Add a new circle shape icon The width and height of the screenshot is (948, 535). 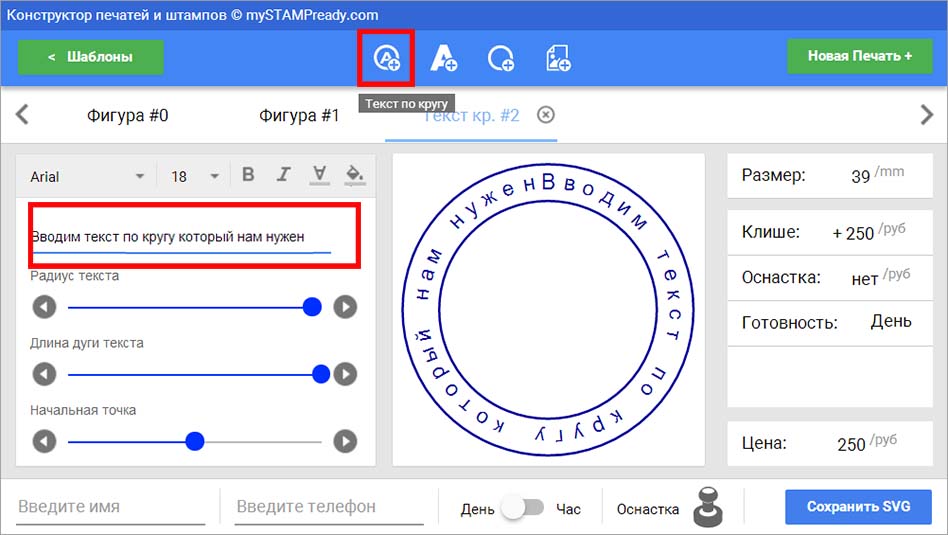click(501, 59)
